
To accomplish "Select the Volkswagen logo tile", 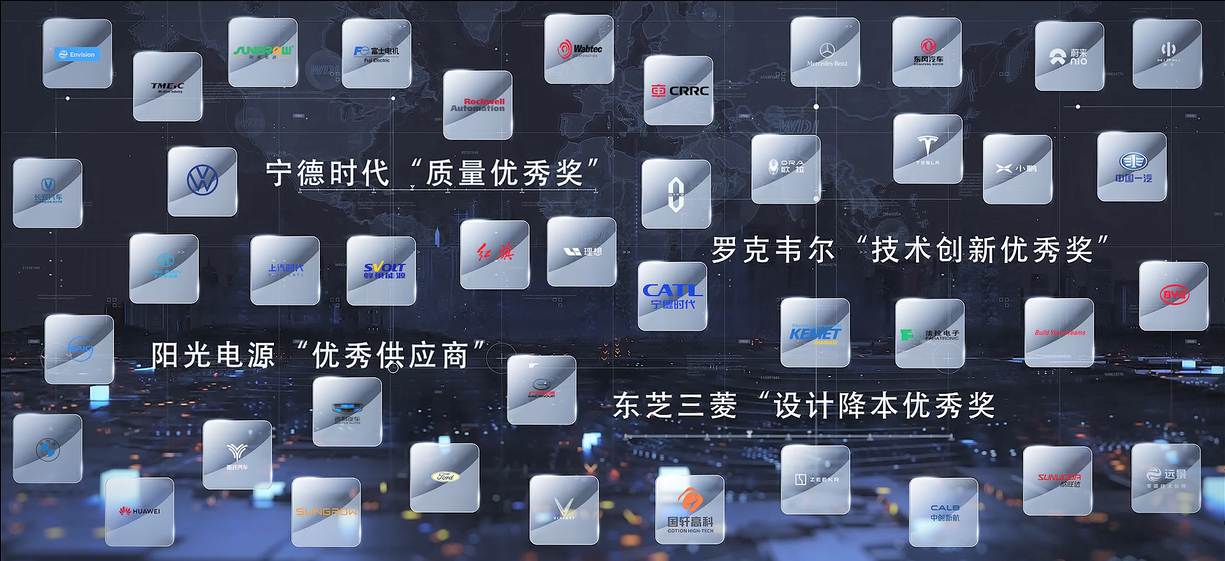I will 202,181.
